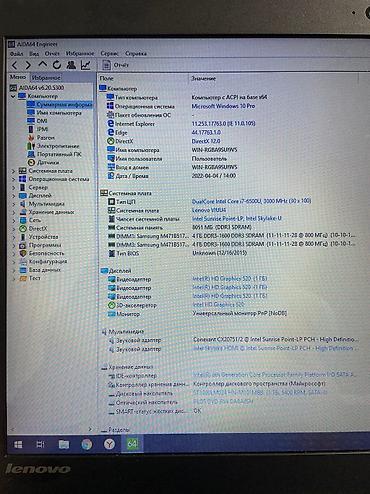370x494 pixels.
Task: Select the DMI tree item
Action: [42, 121]
